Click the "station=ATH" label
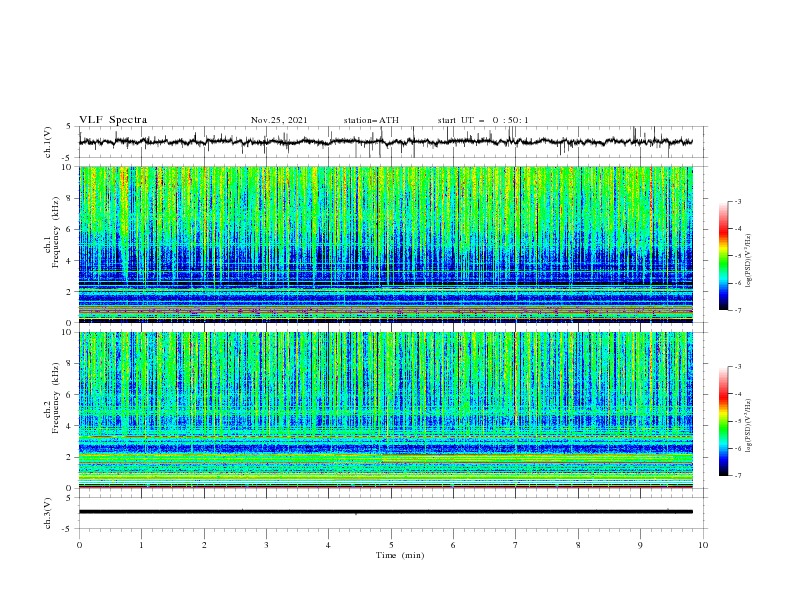The image size is (792, 612). 371,120
